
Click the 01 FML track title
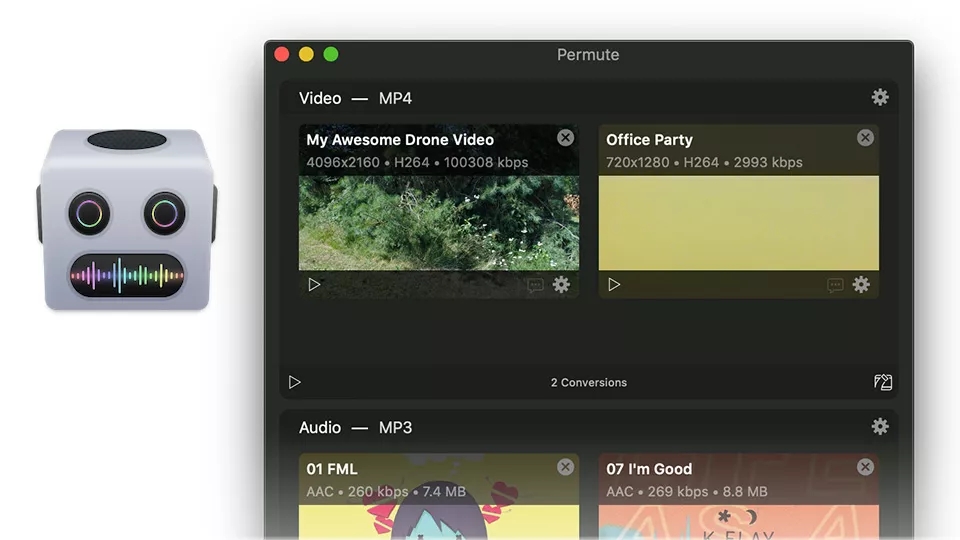click(332, 469)
